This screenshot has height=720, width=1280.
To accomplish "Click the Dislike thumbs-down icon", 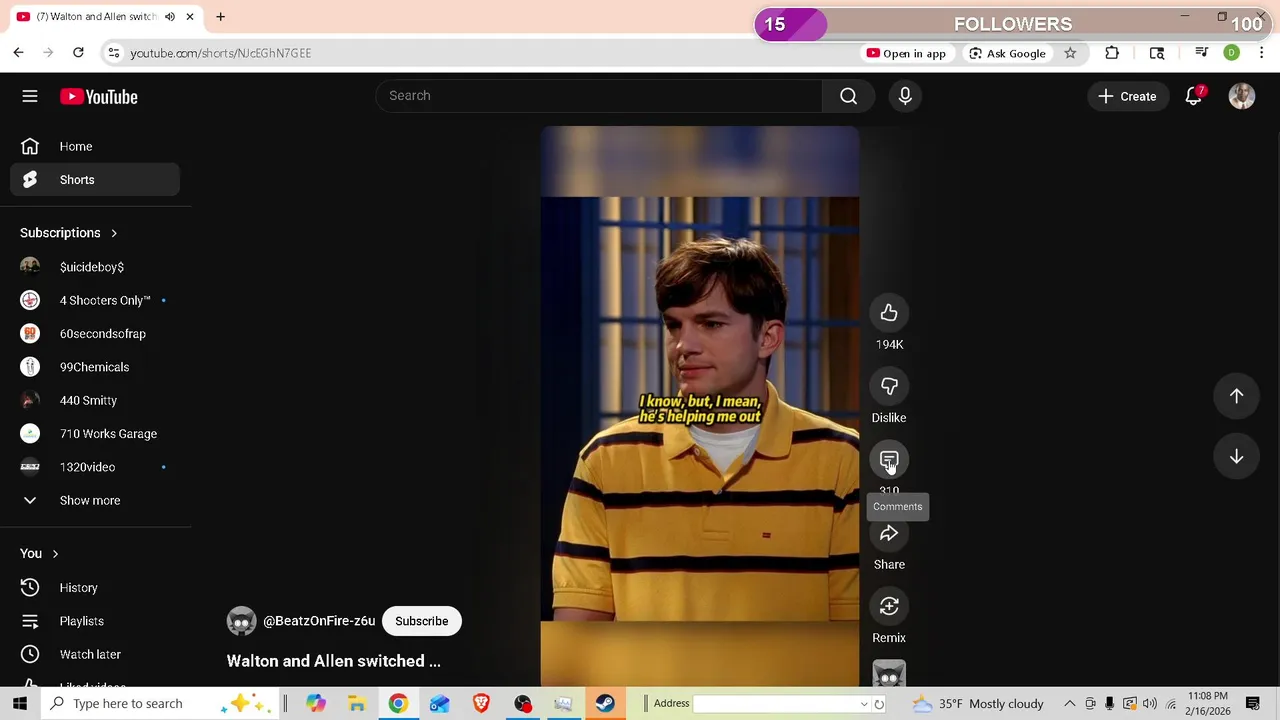I will point(889,386).
